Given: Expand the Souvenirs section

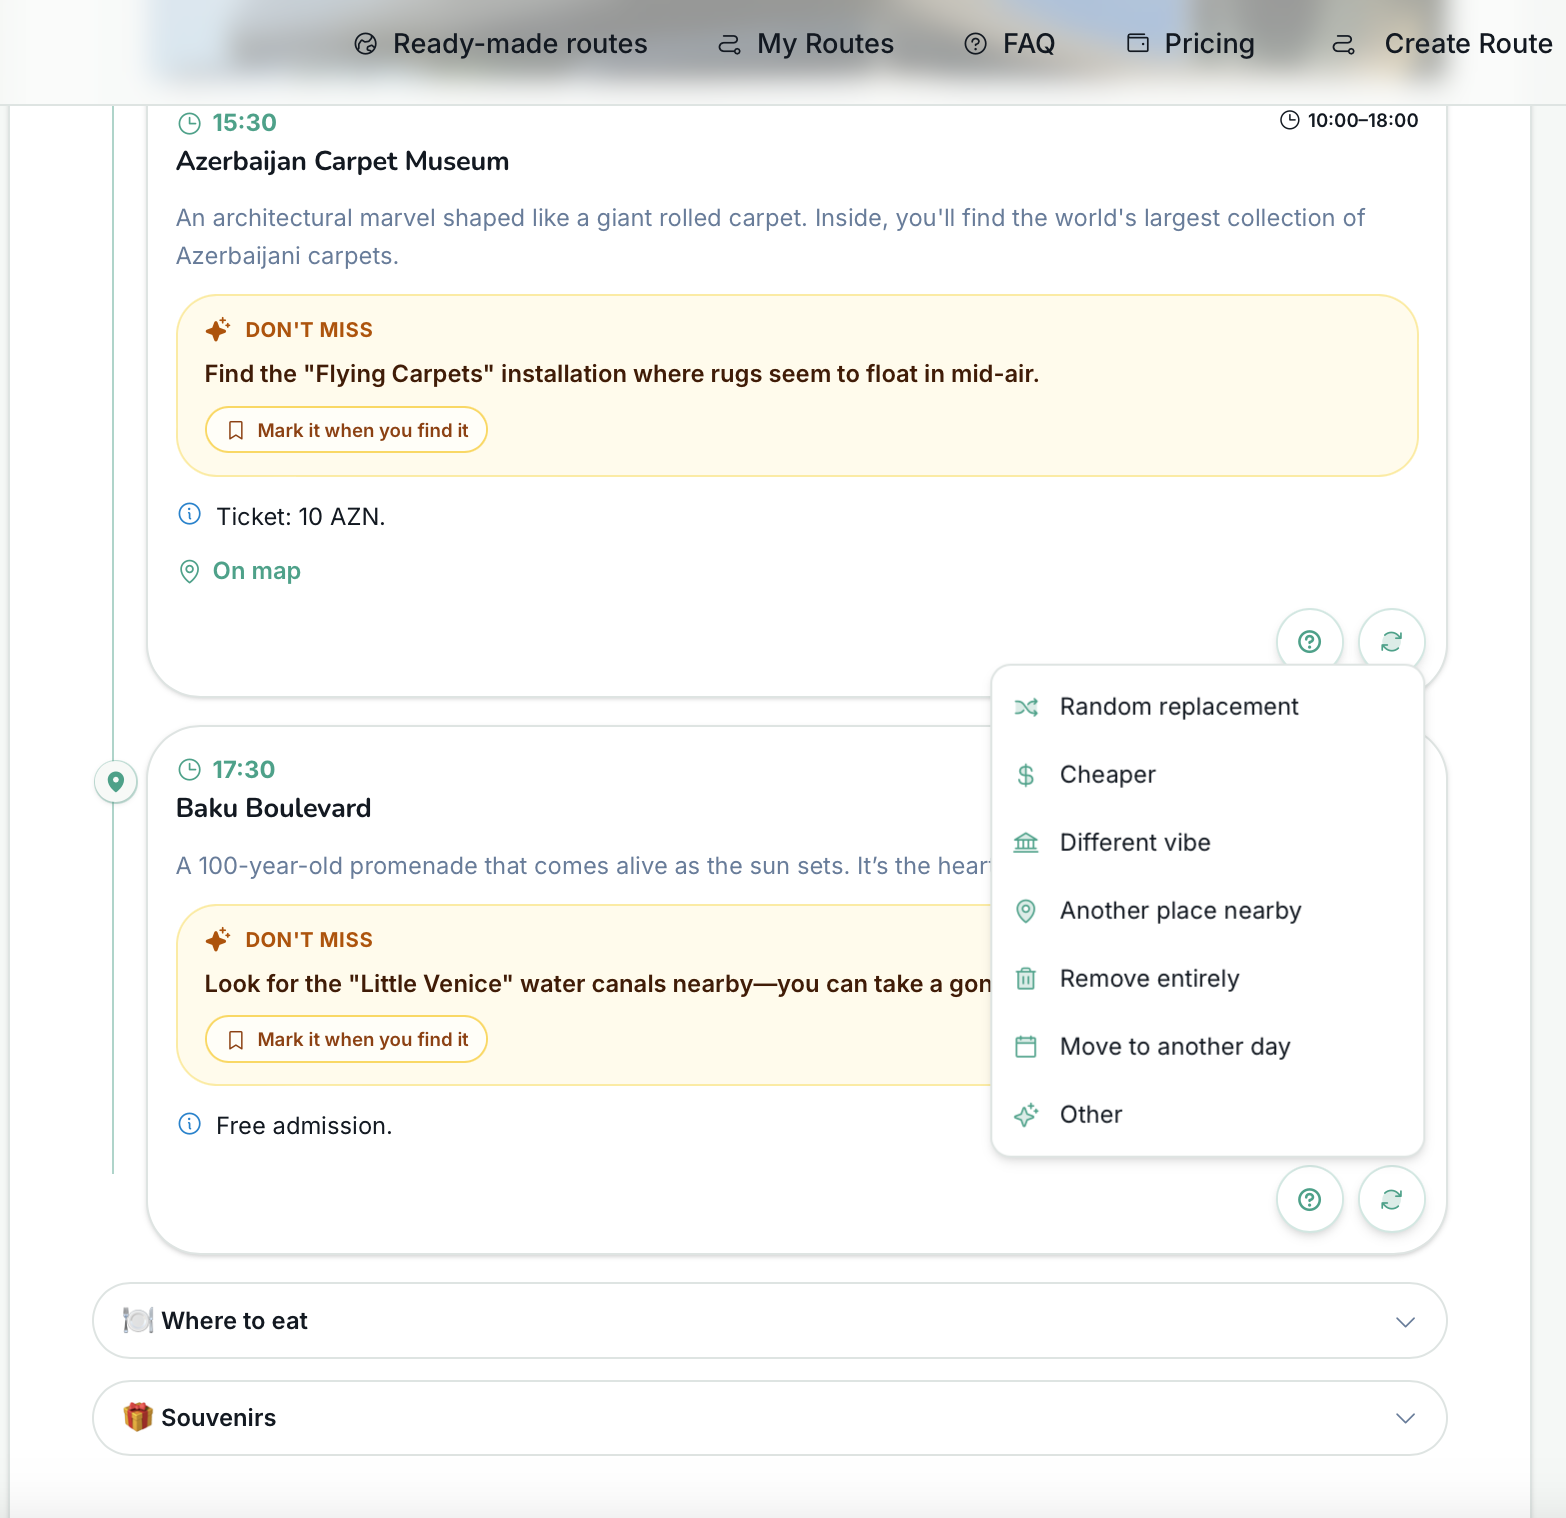Looking at the screenshot, I should point(769,1418).
